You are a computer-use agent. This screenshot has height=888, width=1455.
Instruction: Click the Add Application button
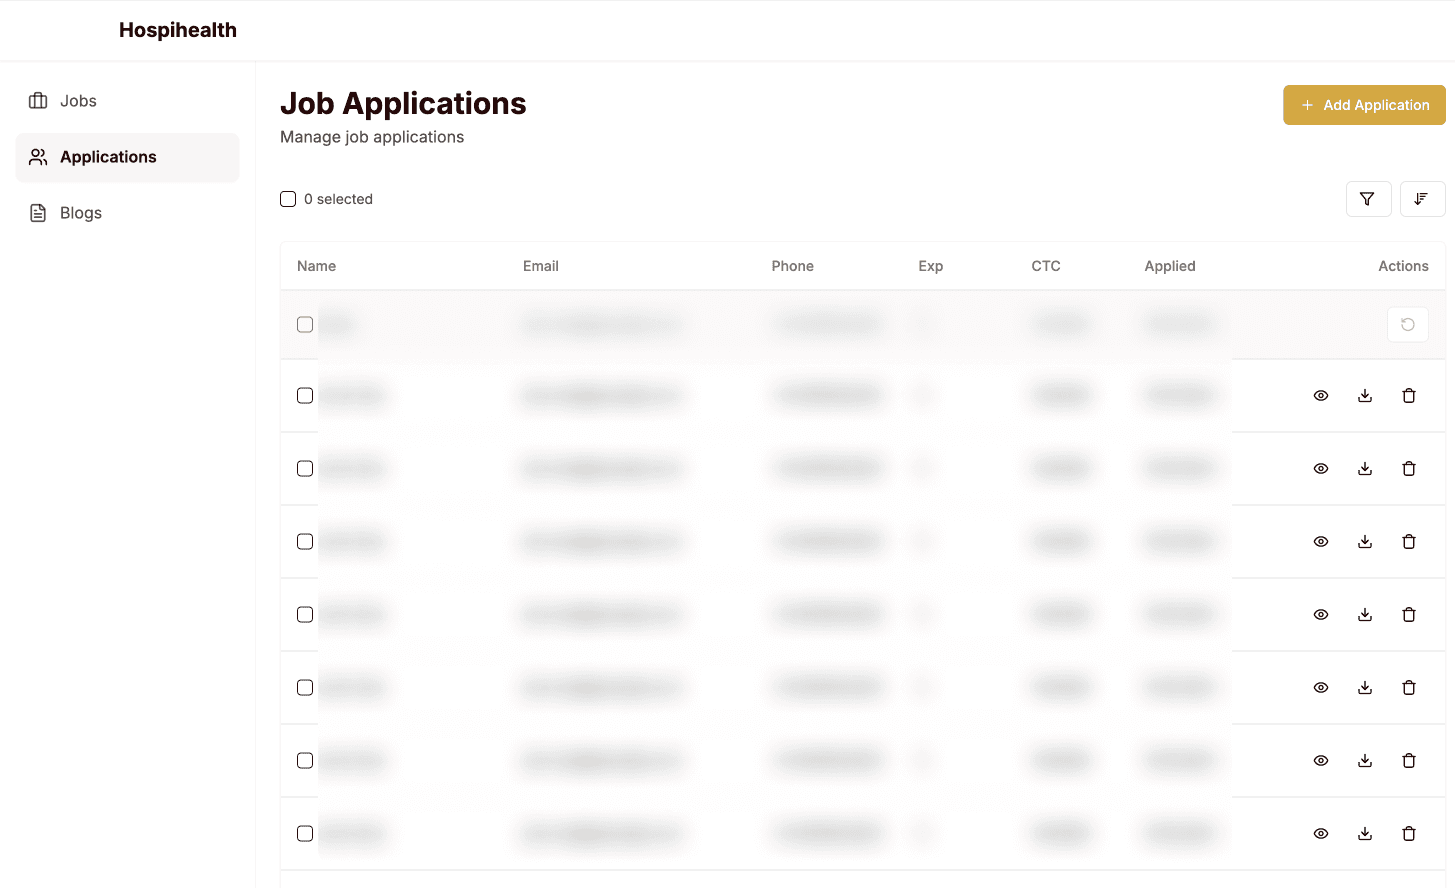[1364, 105]
